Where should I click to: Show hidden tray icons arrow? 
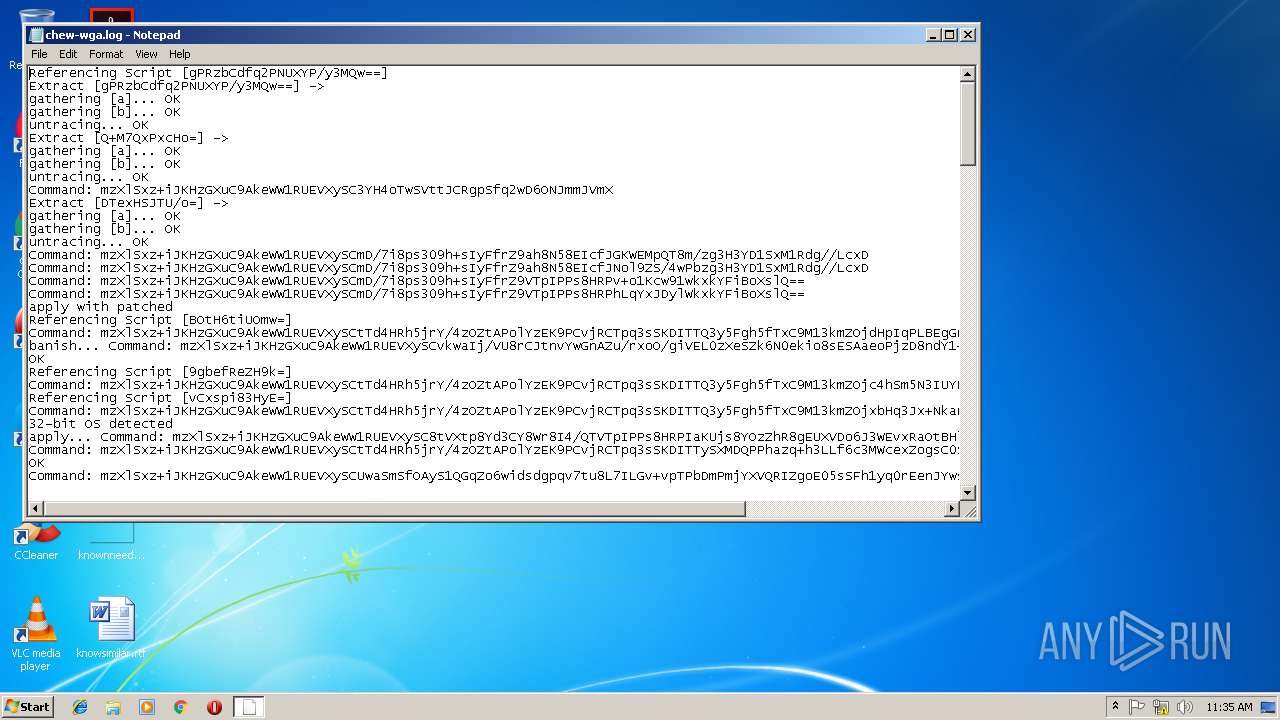(1115, 706)
